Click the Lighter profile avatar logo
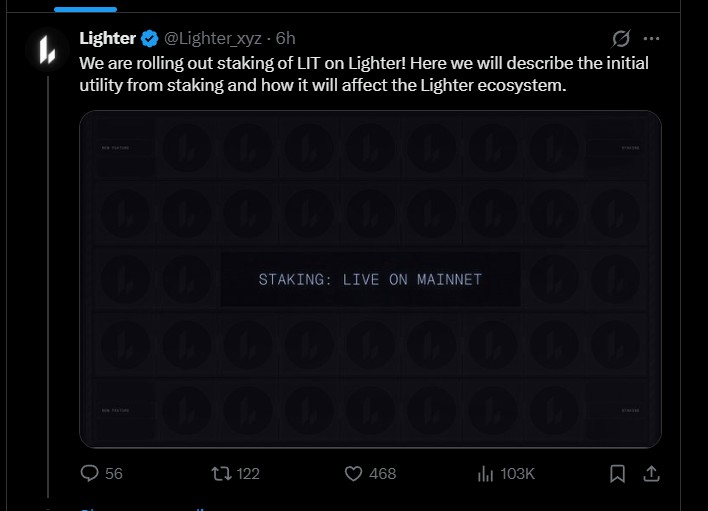 click(47, 50)
